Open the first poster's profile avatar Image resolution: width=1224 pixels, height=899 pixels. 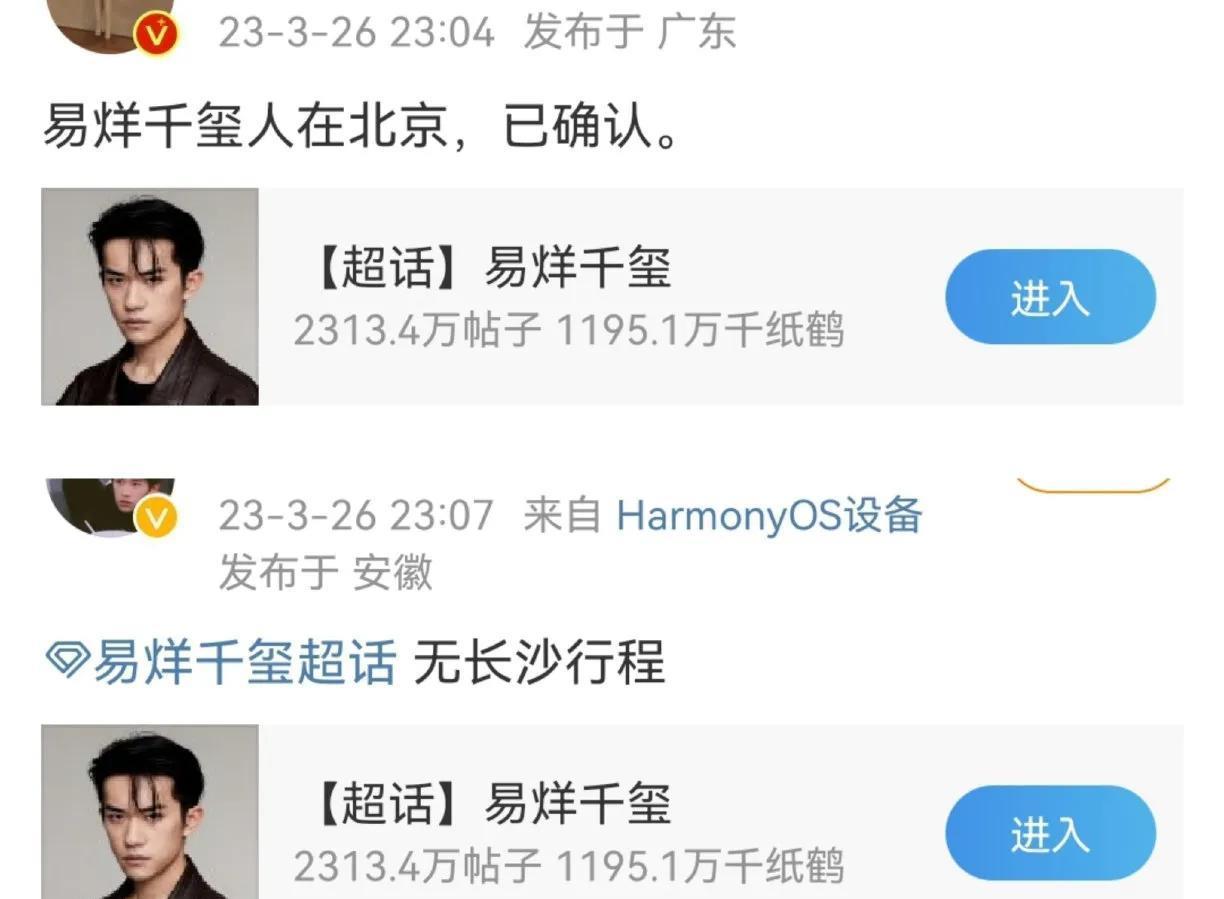111,24
